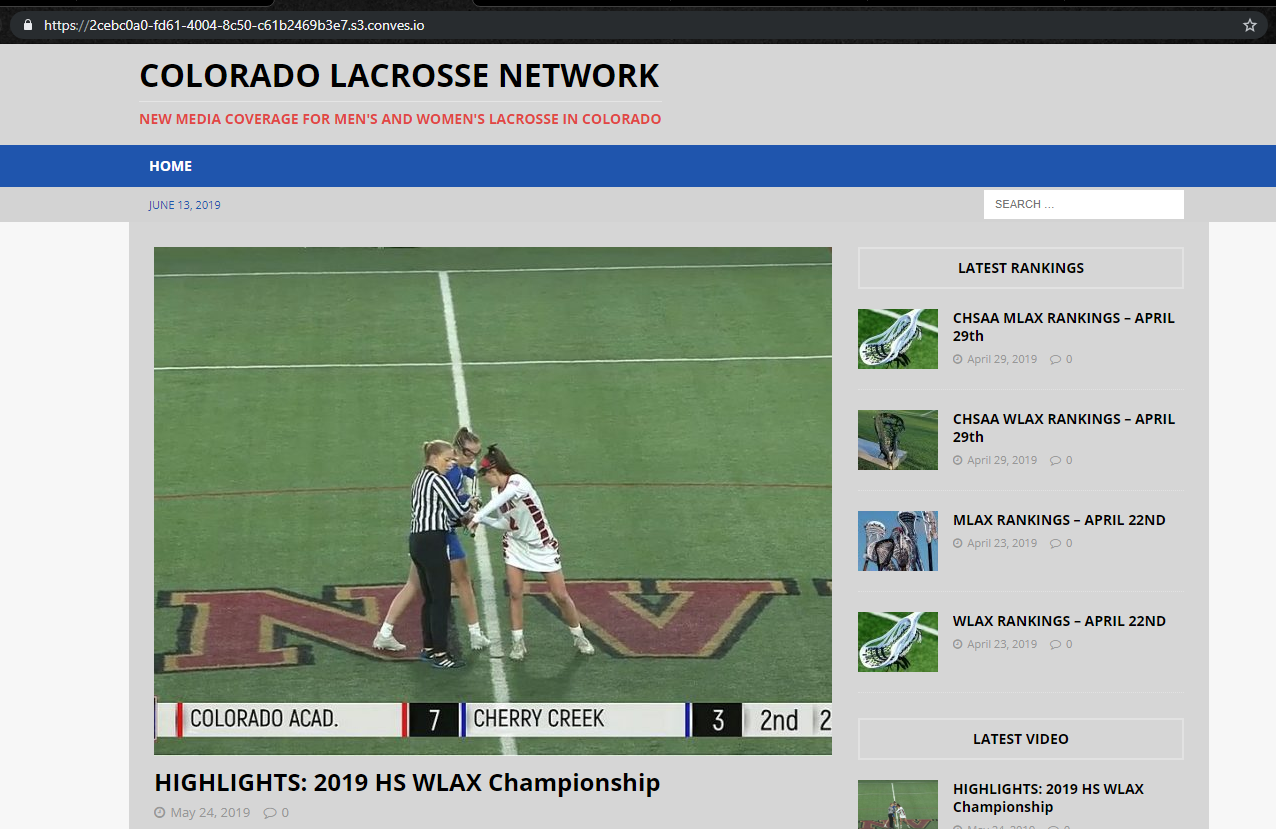Click comment count on MLAX April 22nd
Viewport: 1276px width, 829px height.
pos(1069,543)
